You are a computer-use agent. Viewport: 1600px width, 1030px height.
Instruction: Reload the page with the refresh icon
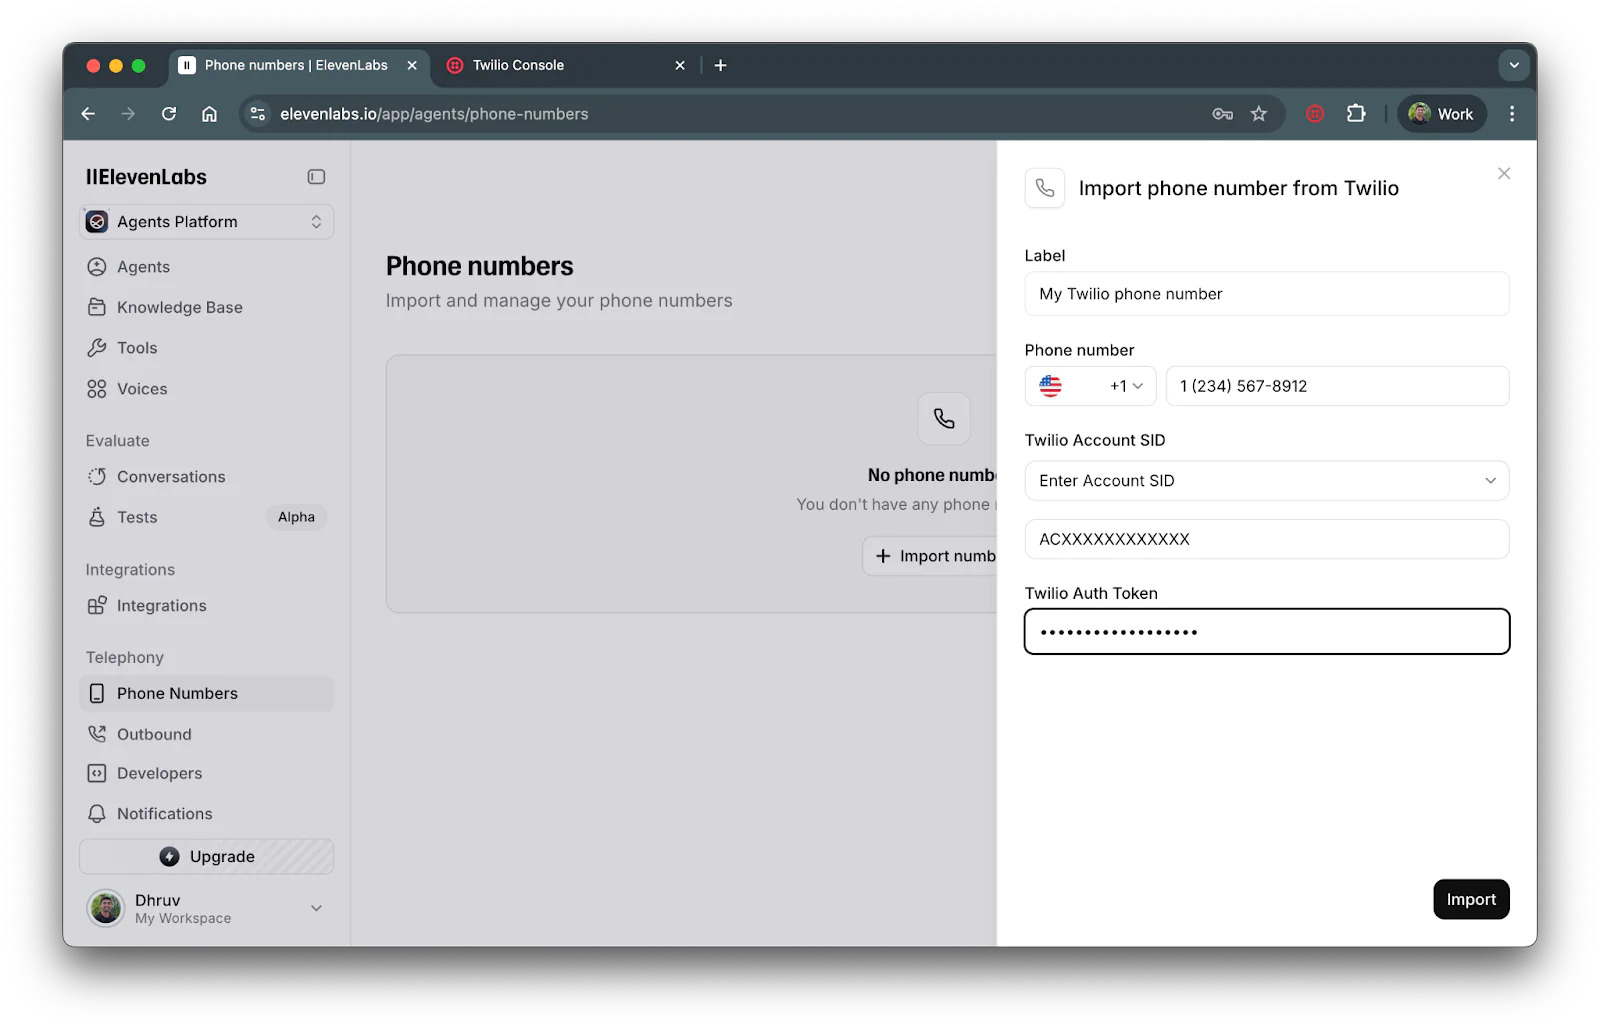pos(169,114)
